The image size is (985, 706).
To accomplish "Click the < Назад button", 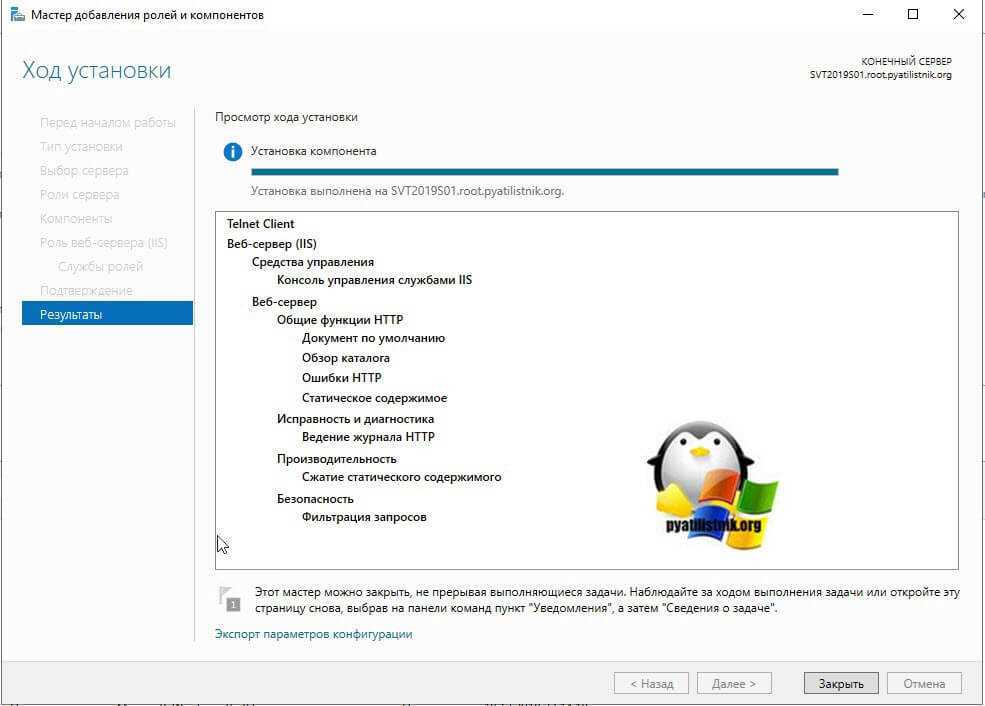I will click(x=650, y=684).
